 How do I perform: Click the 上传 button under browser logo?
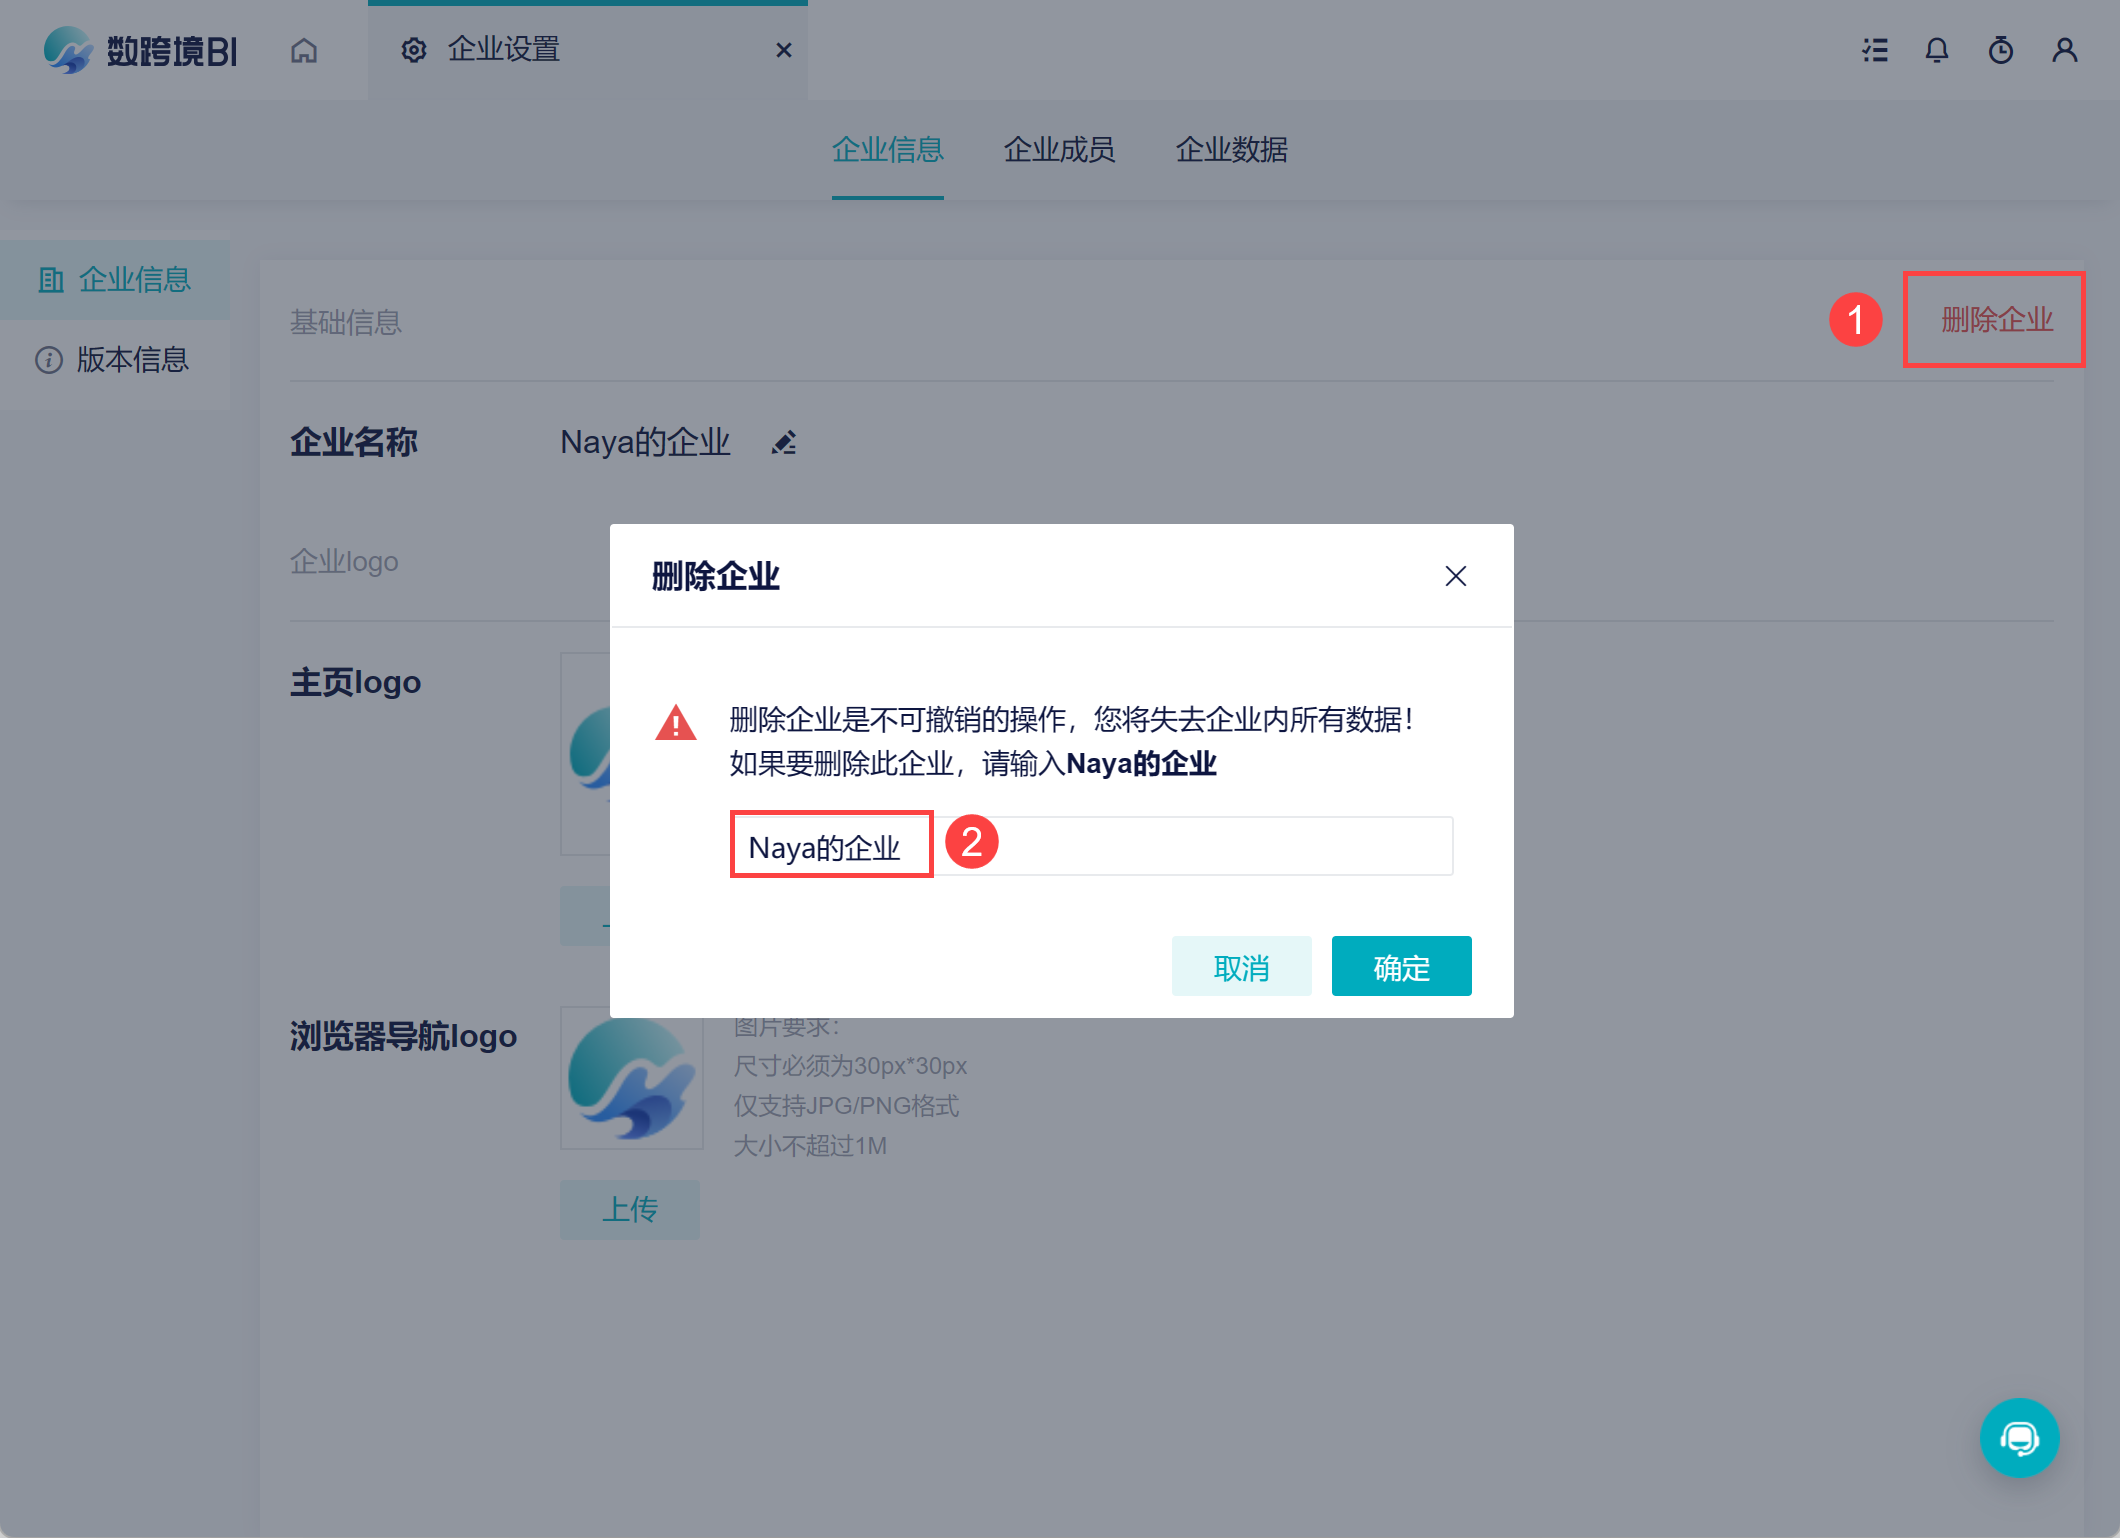(629, 1209)
